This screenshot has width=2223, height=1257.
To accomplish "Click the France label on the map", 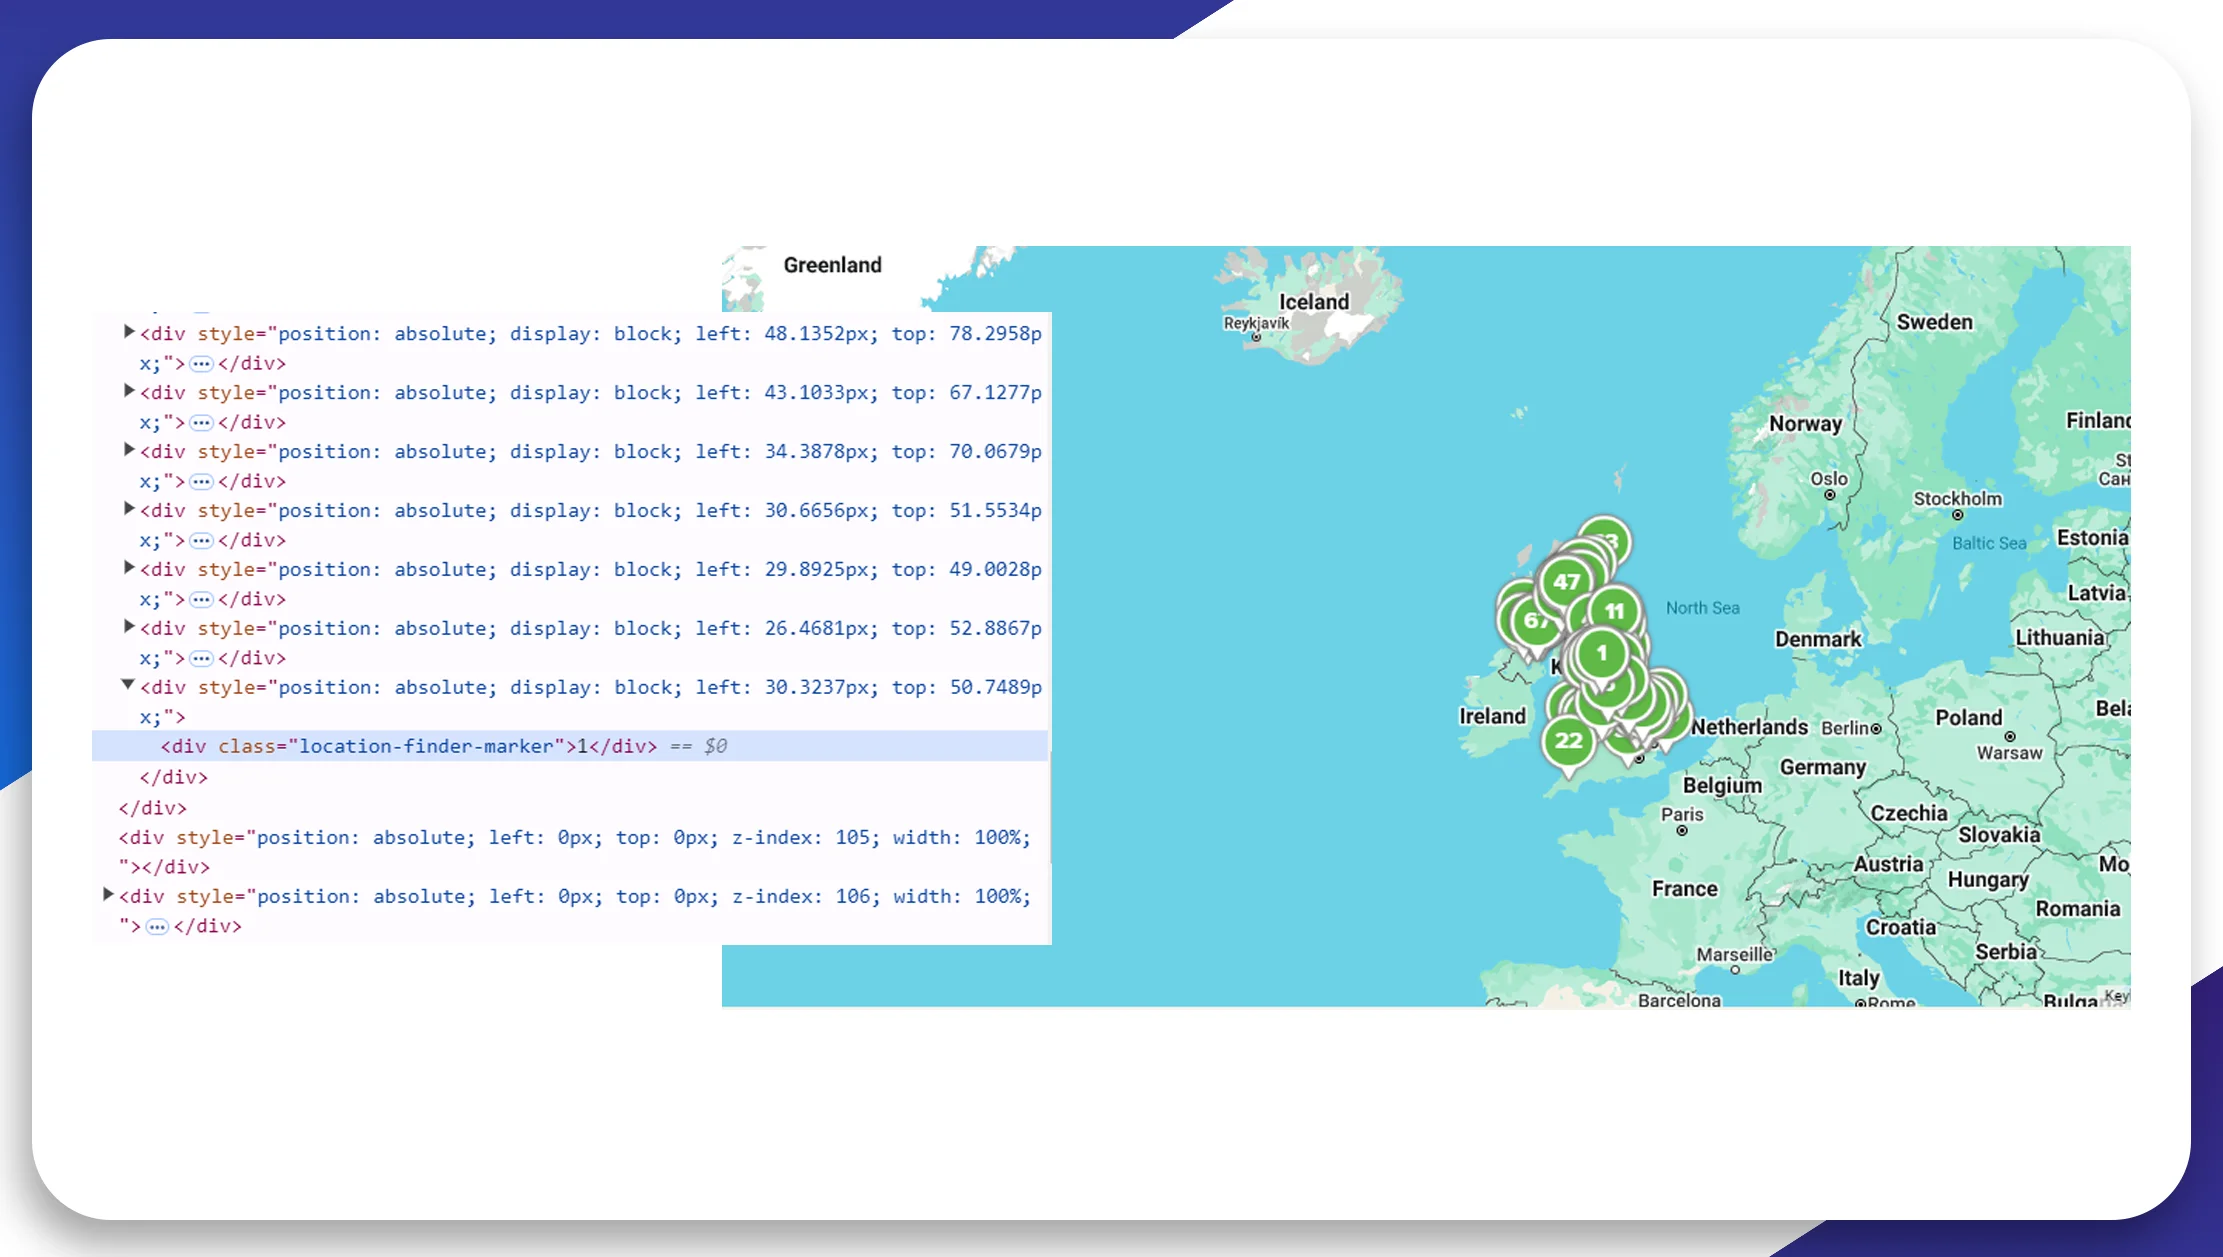I will pos(1684,889).
